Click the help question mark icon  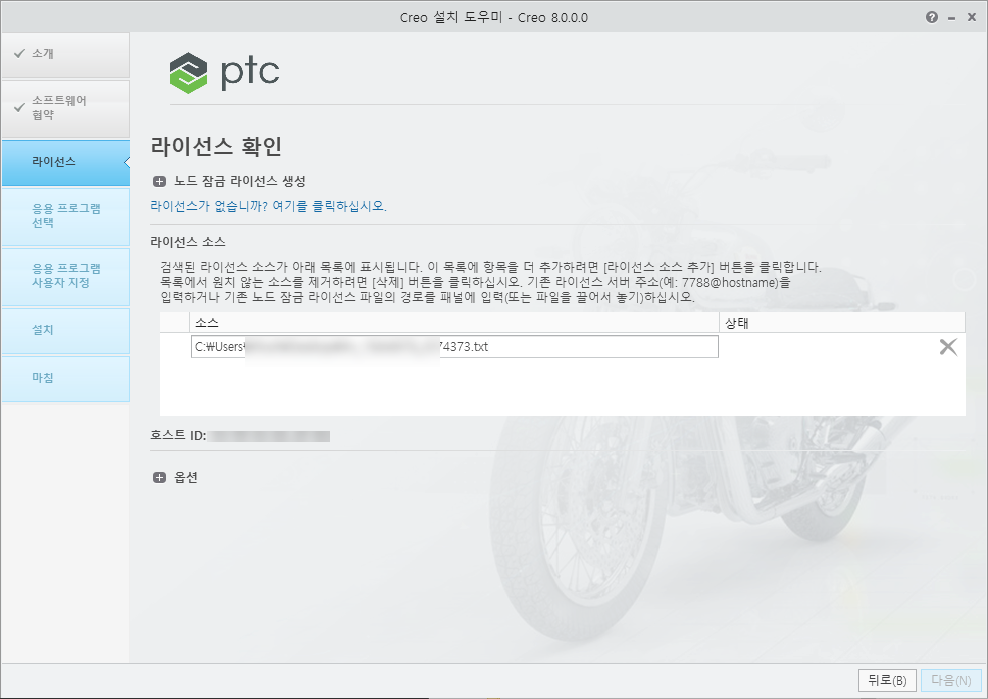click(932, 18)
